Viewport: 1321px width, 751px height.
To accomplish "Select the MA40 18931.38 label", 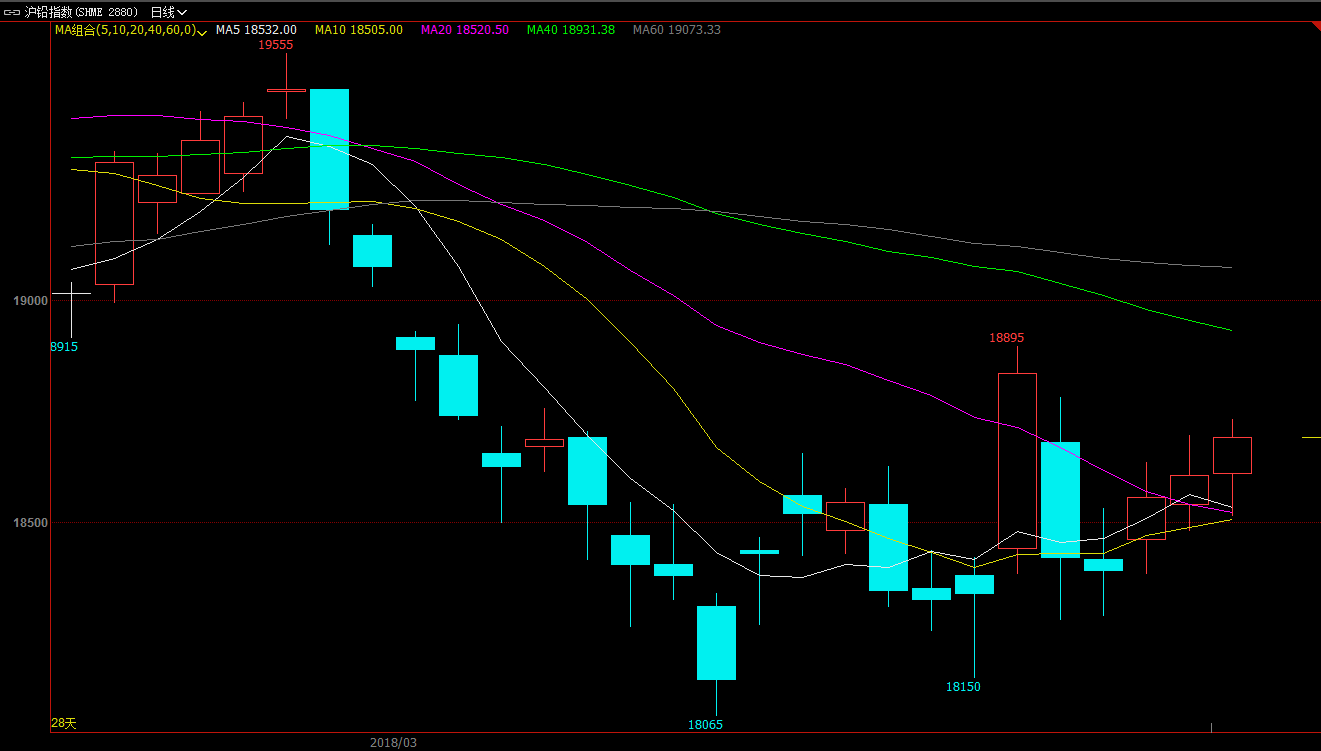I will pos(571,30).
